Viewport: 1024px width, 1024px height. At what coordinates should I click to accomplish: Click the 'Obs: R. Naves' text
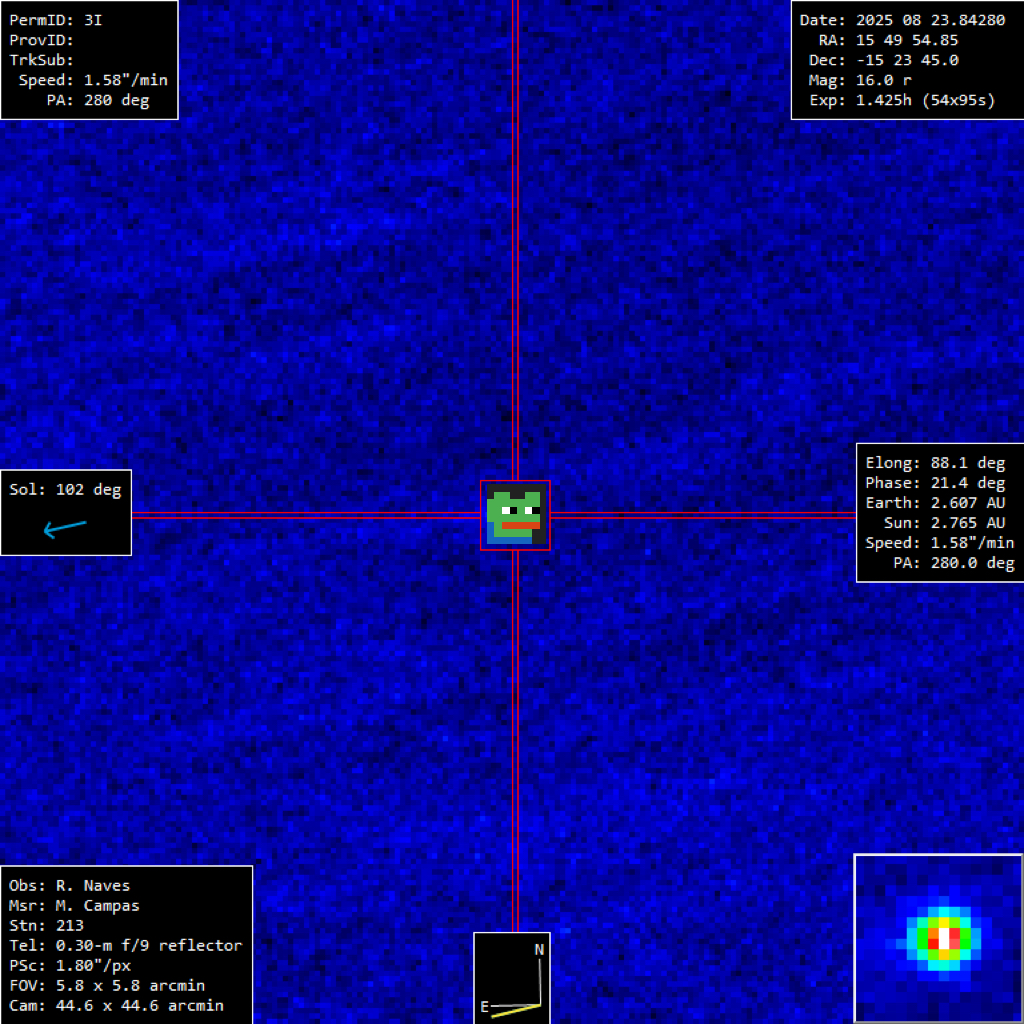point(70,886)
